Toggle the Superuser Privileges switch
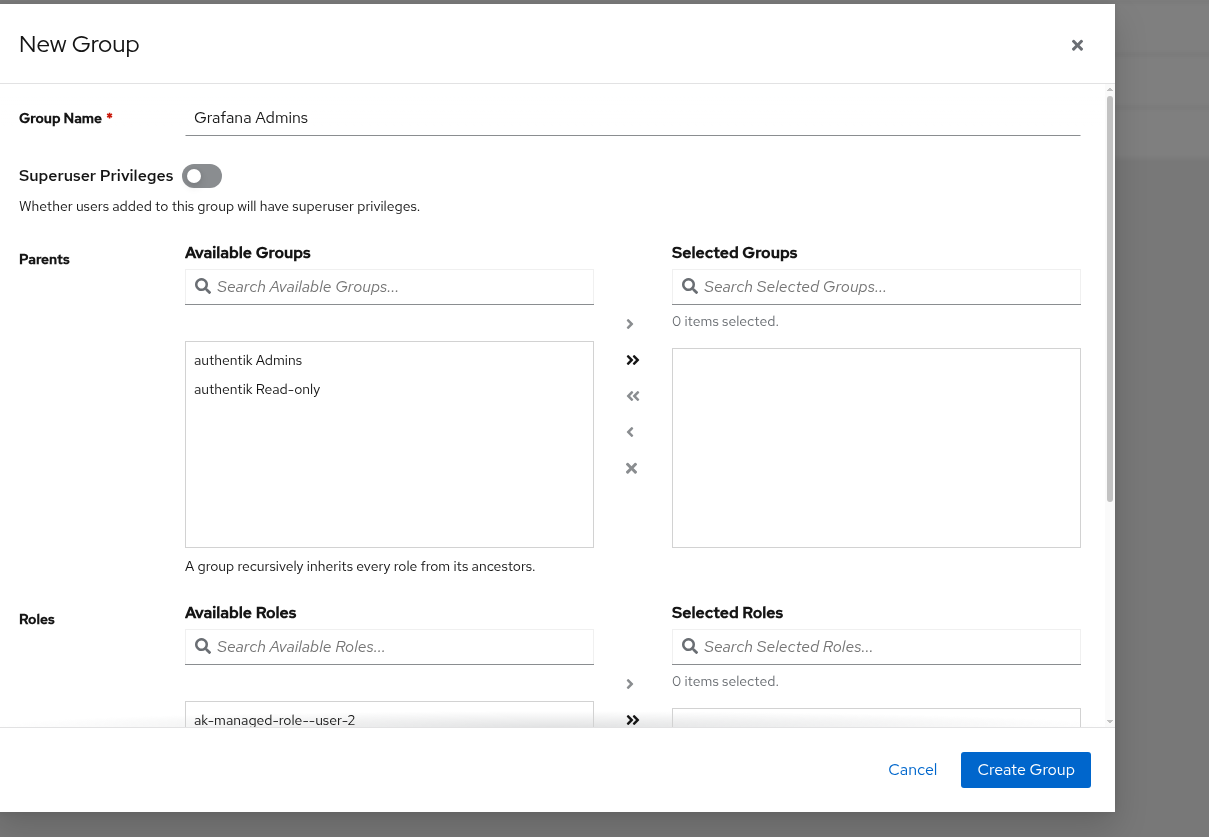 (x=202, y=176)
